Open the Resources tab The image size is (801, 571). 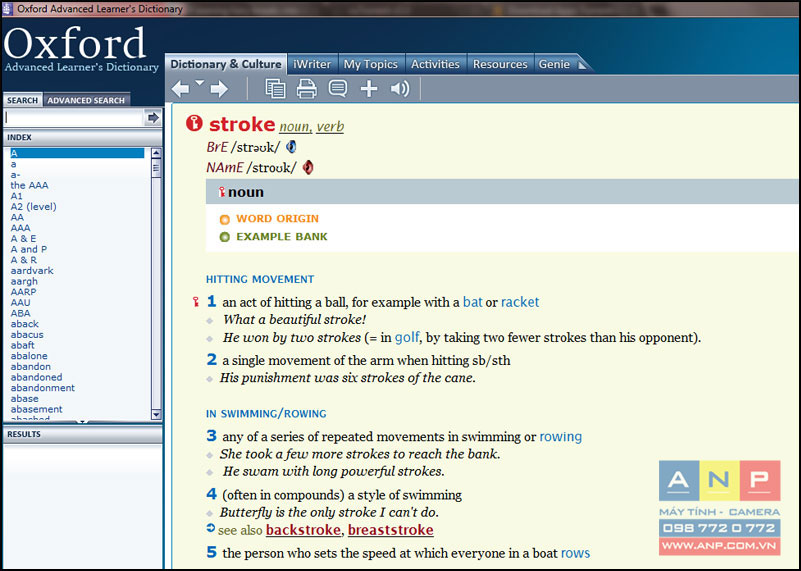[x=500, y=64]
